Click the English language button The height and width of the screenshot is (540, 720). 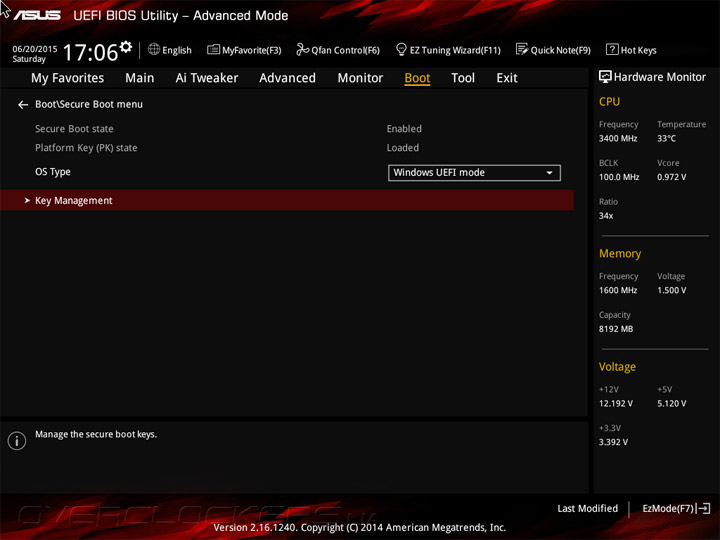[x=170, y=50]
